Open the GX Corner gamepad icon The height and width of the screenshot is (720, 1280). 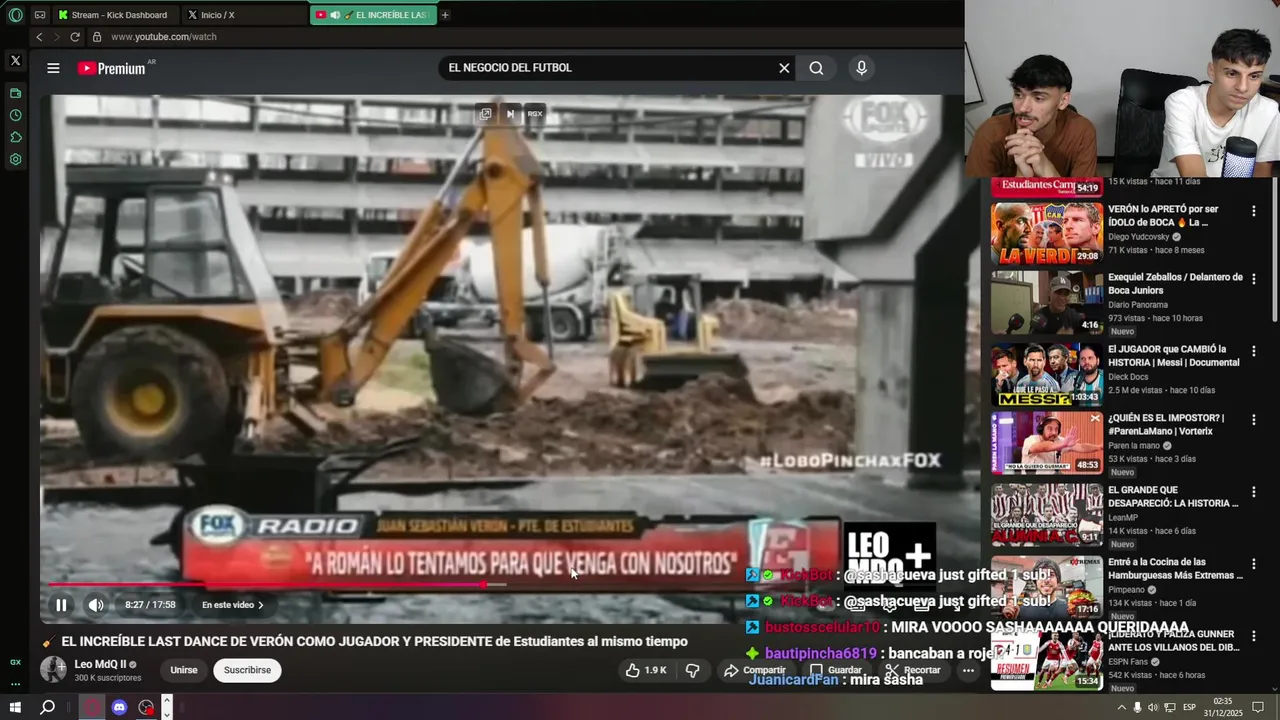40,15
